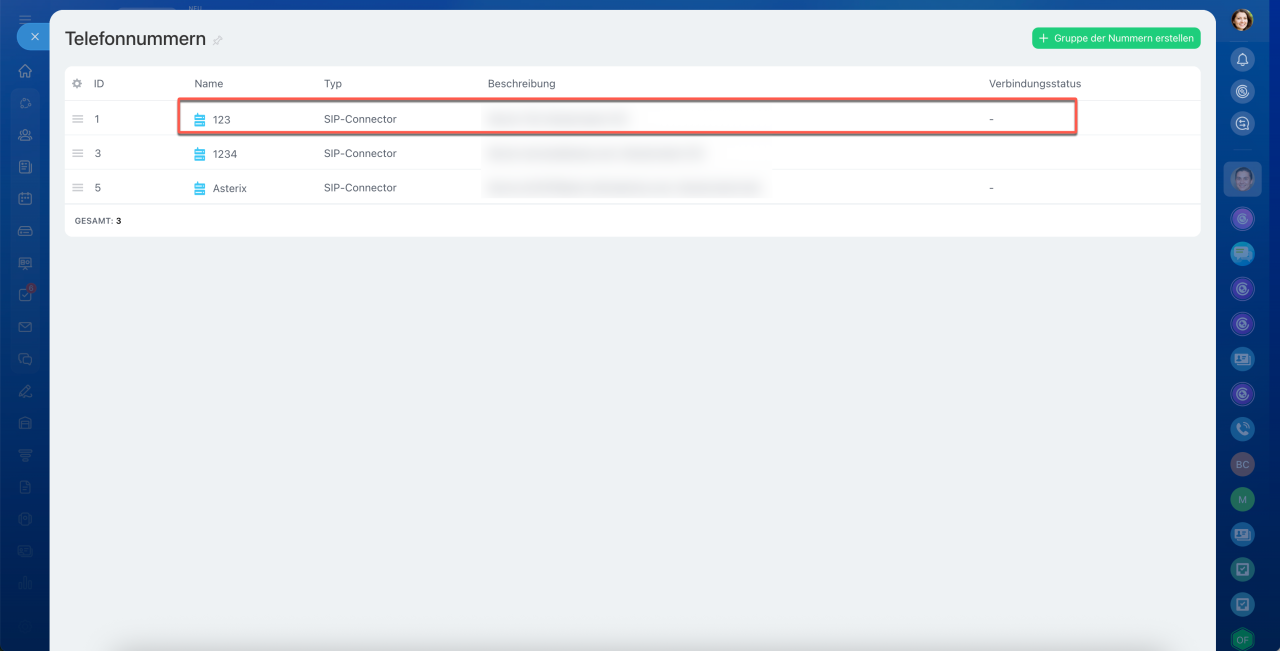
Task: Open the BC chat avatar
Action: [1242, 465]
